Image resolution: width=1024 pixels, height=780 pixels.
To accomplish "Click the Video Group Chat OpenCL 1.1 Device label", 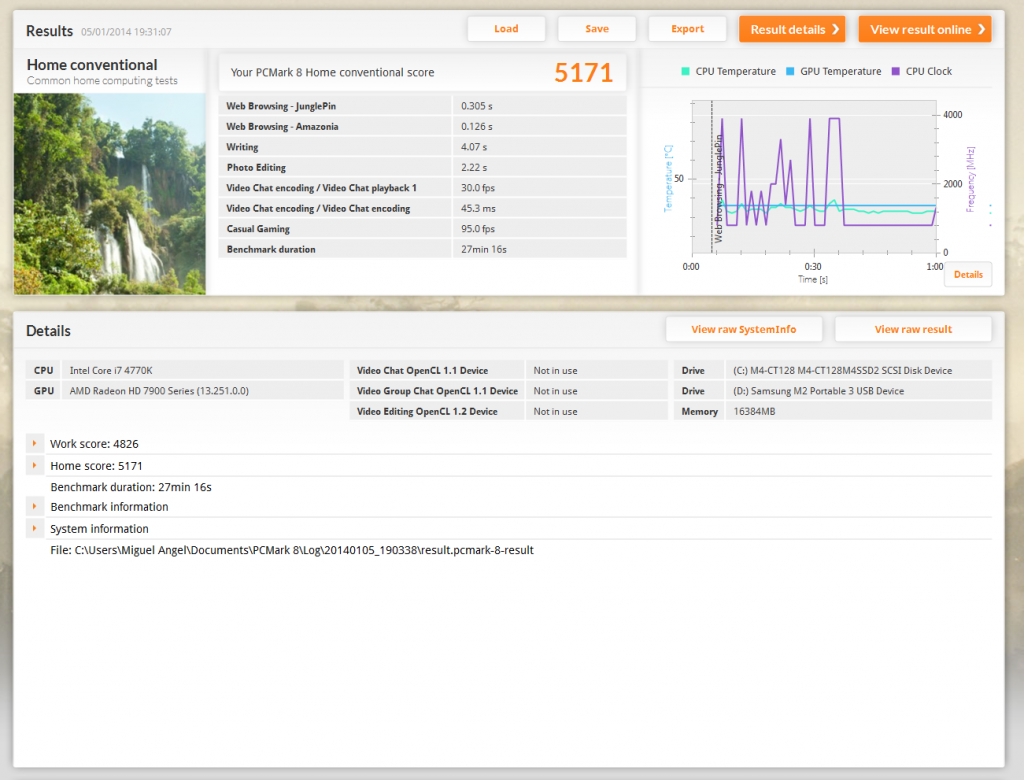I will coord(438,391).
